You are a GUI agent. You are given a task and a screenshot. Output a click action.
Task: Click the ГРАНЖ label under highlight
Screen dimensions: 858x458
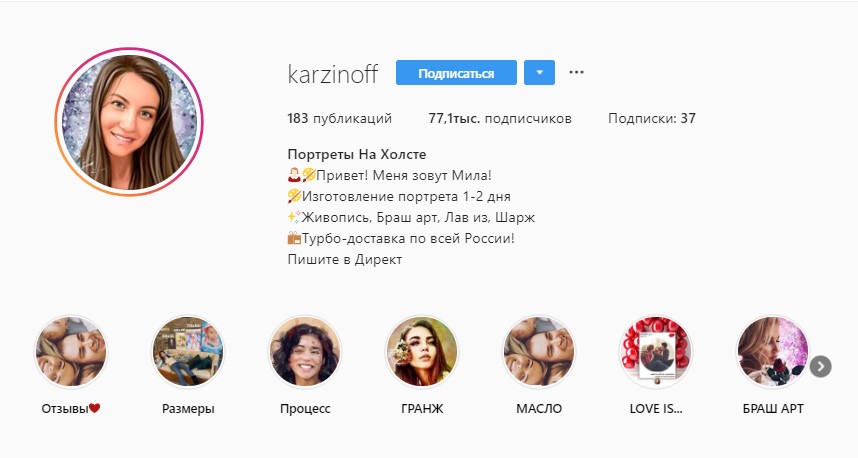click(422, 409)
